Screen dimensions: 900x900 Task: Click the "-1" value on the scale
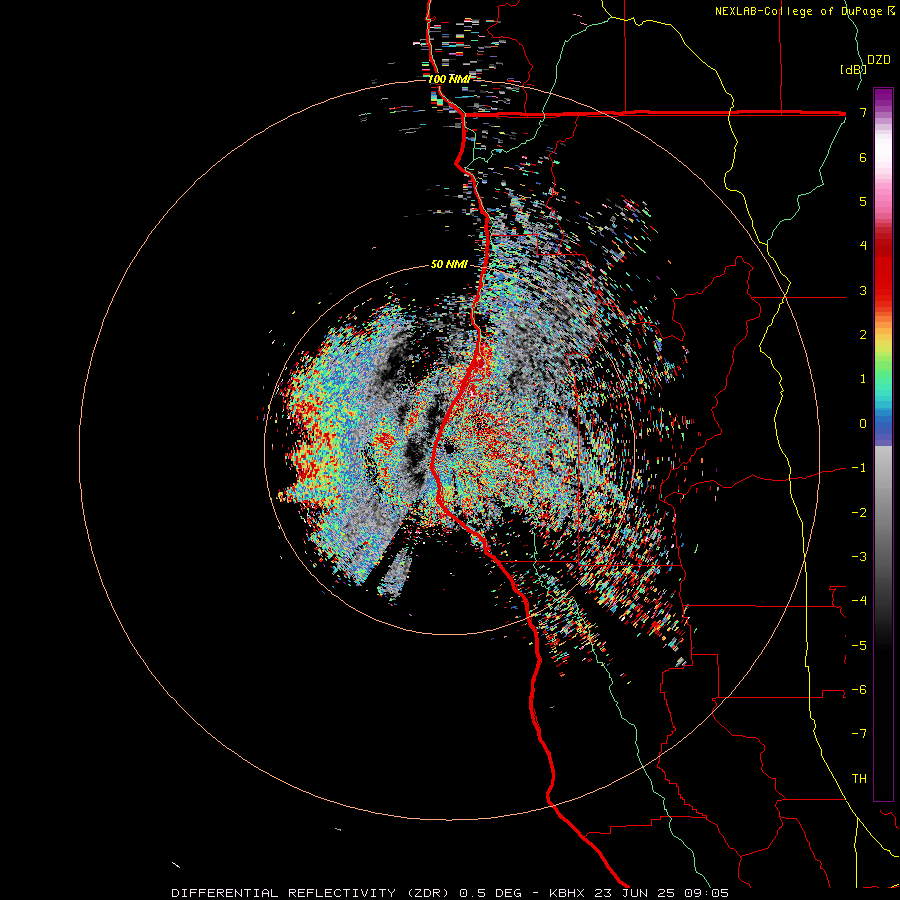pyautogui.click(x=860, y=468)
